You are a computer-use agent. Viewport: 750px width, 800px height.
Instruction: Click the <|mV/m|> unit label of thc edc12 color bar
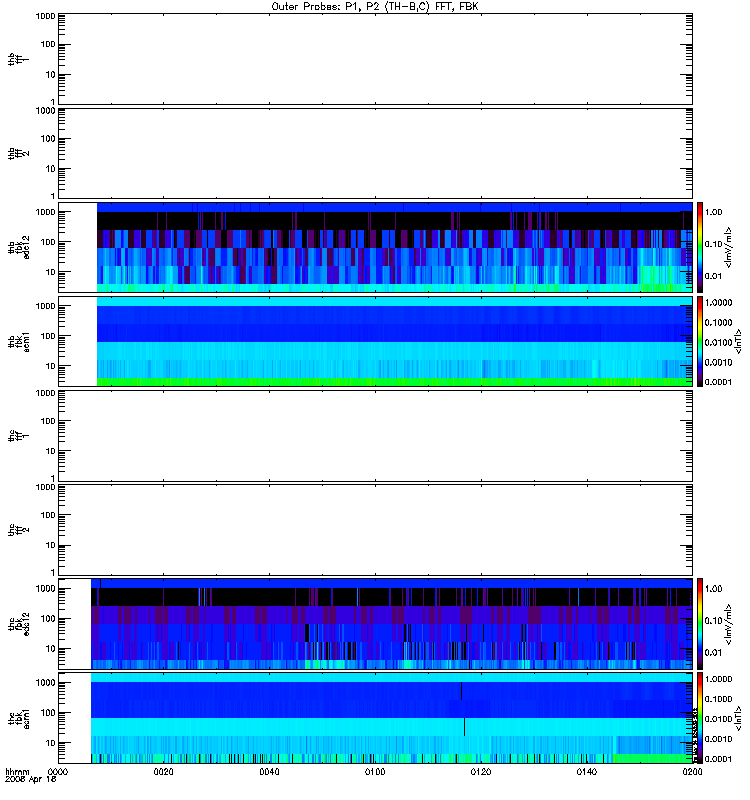tap(728, 624)
